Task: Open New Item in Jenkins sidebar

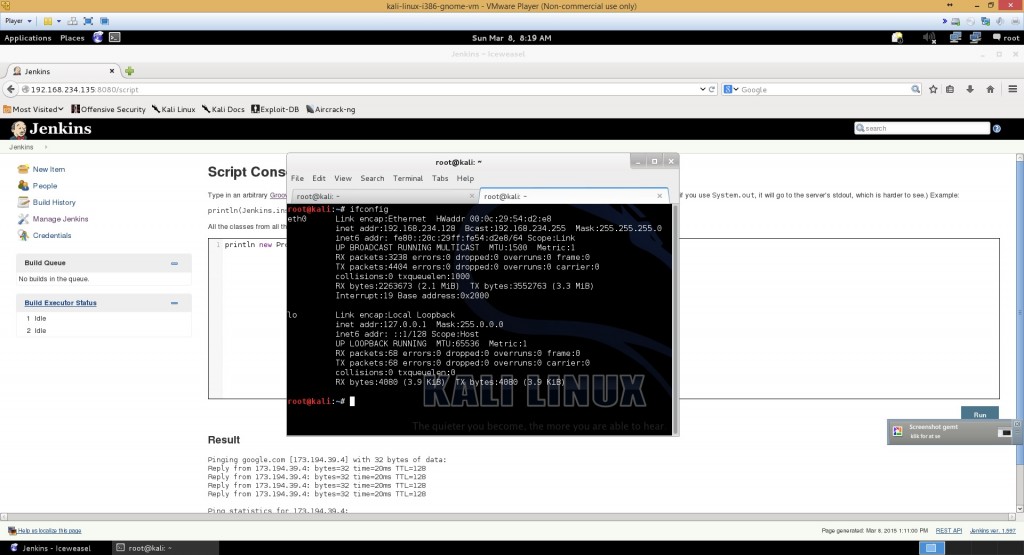Action: [48, 169]
